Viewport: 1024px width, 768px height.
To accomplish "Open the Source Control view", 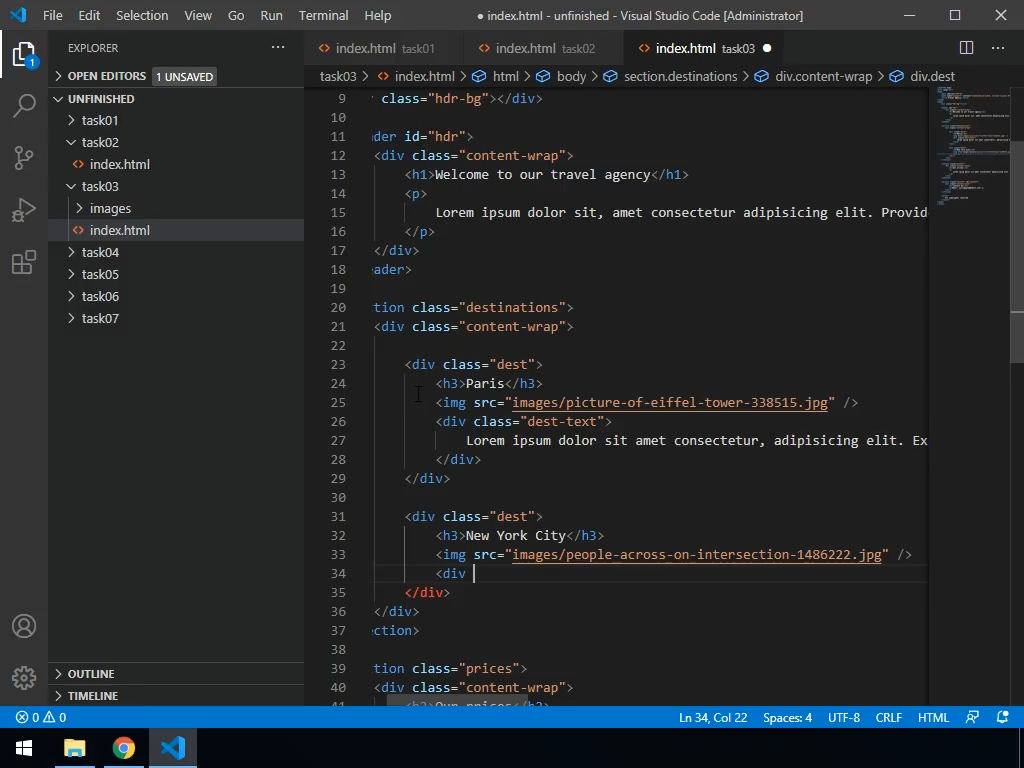I will pos(24,158).
